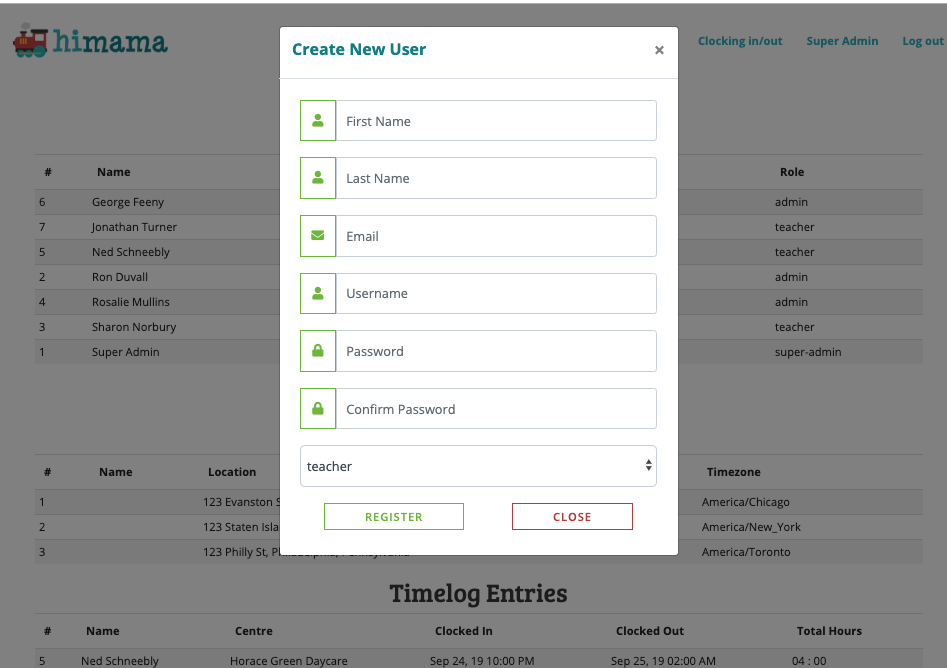
Task: Close the dialog with the X icon
Action: coord(659,50)
